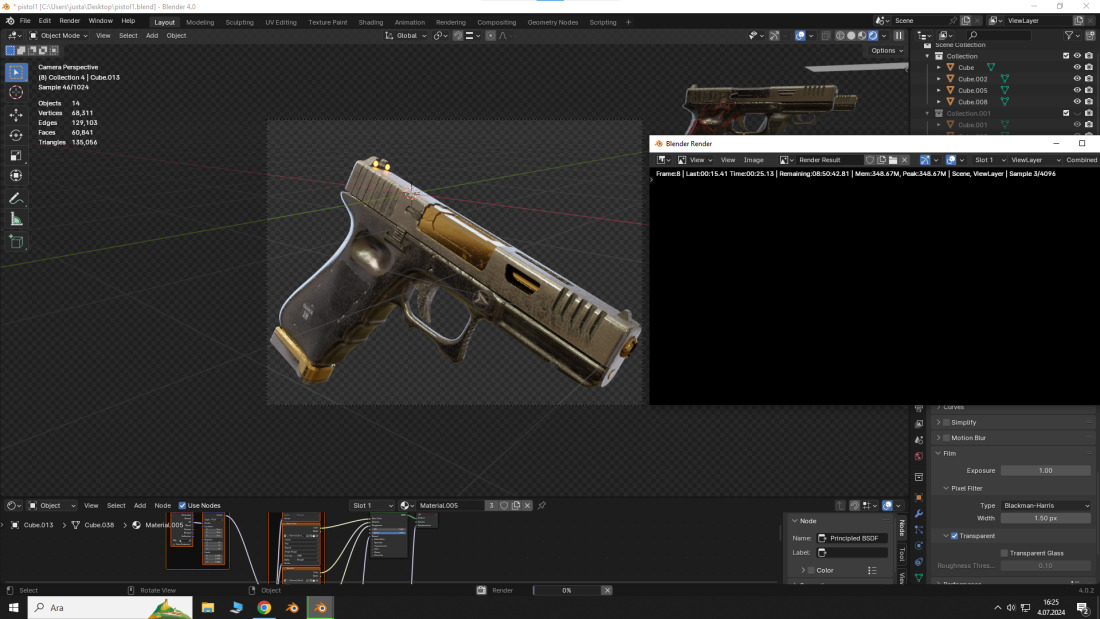Switch to wireframe viewport shading

point(840,36)
